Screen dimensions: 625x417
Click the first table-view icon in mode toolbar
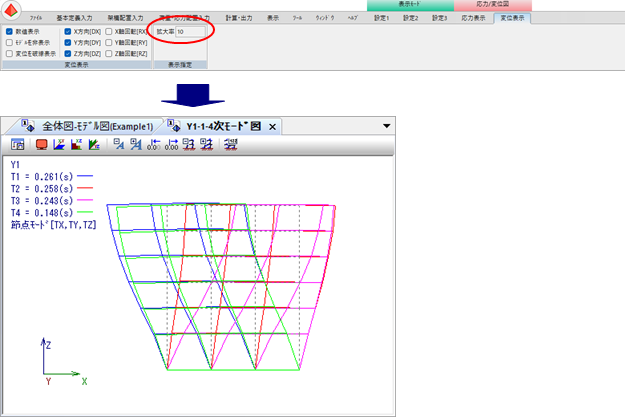18,145
